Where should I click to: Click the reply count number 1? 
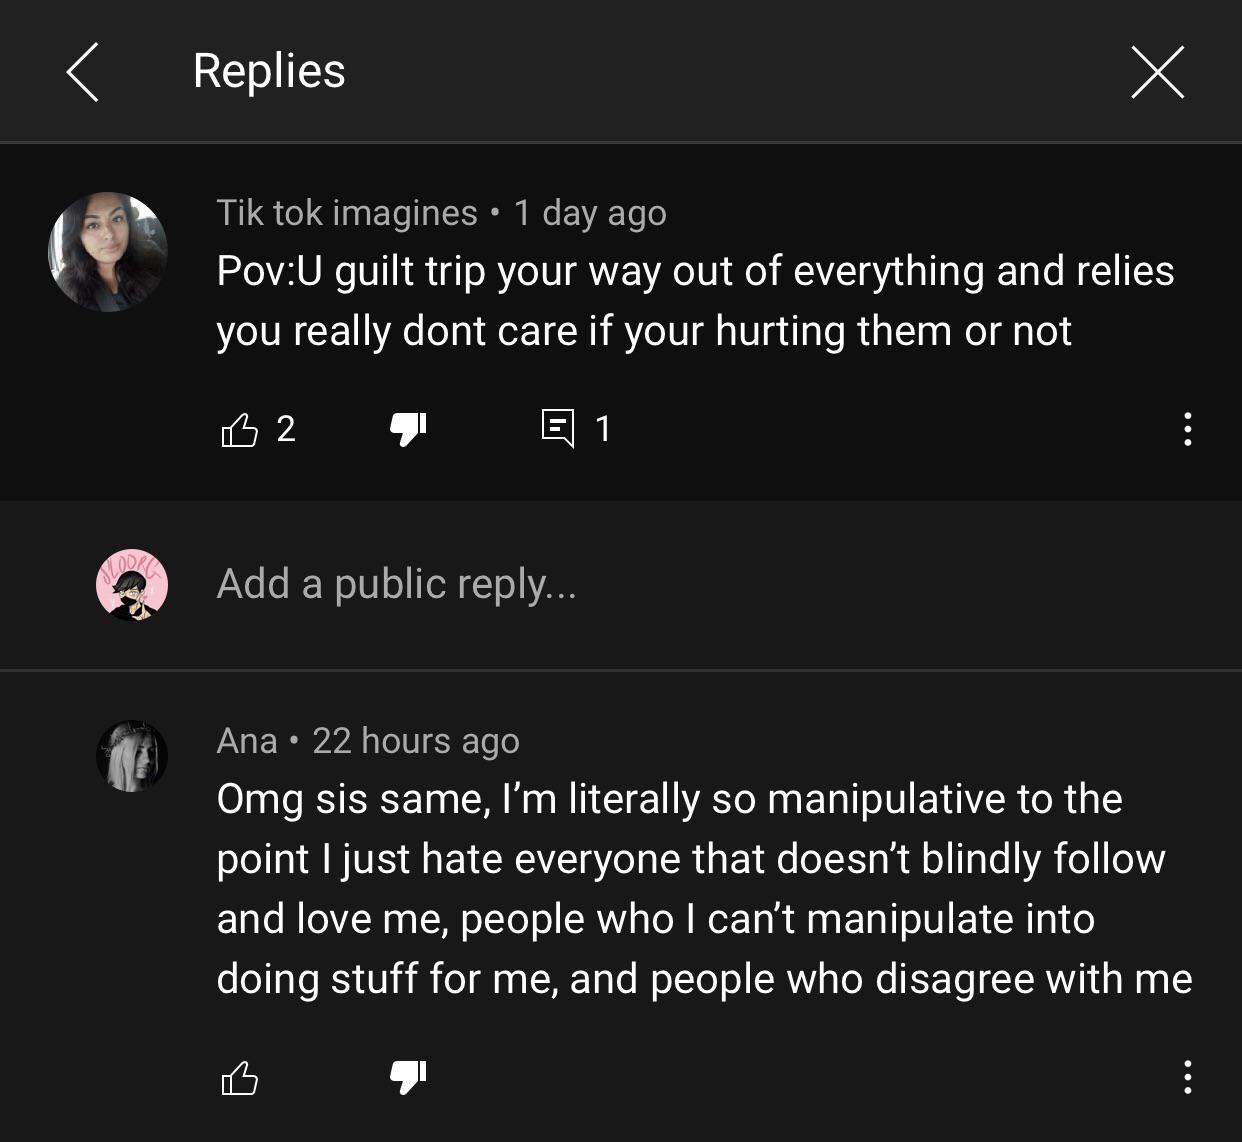tap(603, 429)
